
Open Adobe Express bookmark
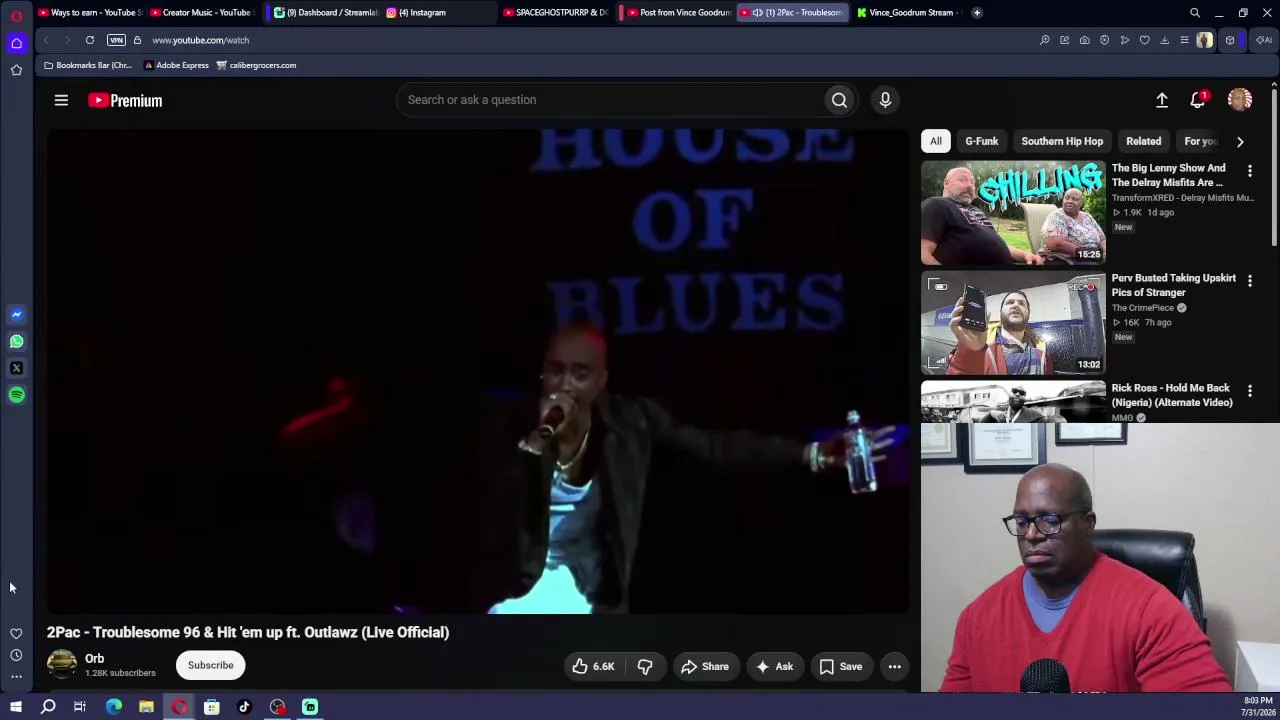tap(176, 65)
